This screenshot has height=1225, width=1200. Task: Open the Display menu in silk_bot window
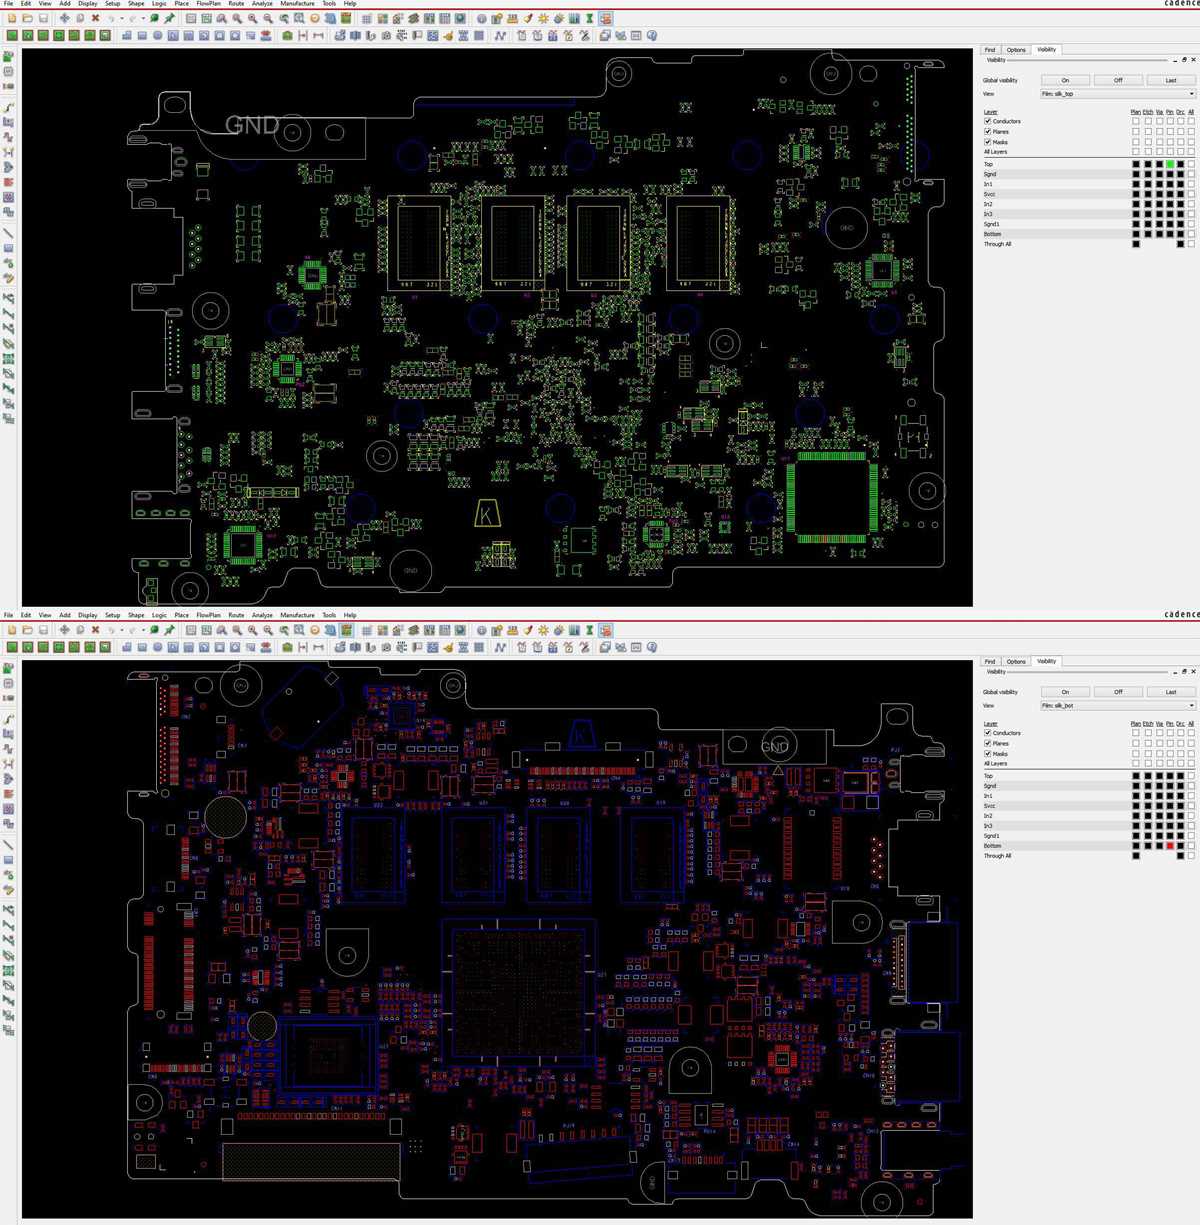point(88,615)
